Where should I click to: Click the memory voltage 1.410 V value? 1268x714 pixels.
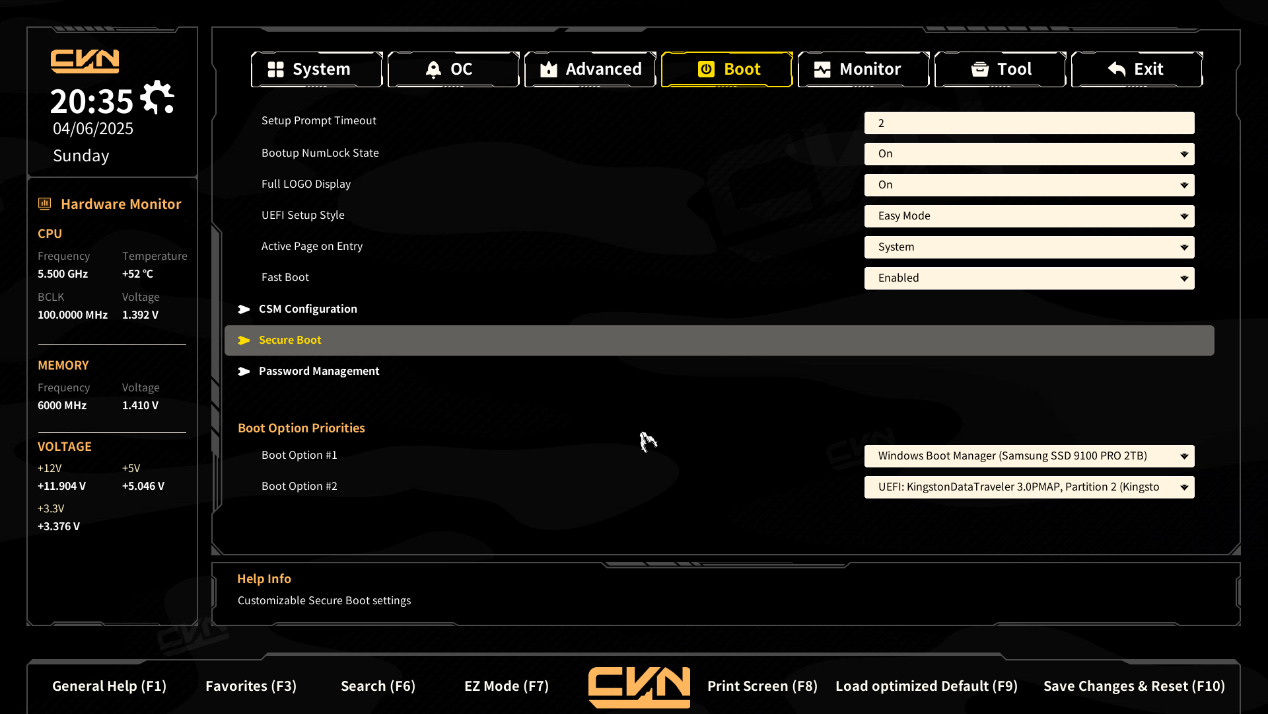(x=140, y=406)
